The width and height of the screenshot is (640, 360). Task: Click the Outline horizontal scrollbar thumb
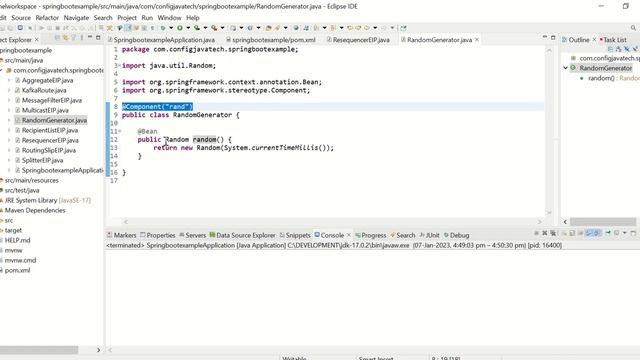tap(603, 222)
